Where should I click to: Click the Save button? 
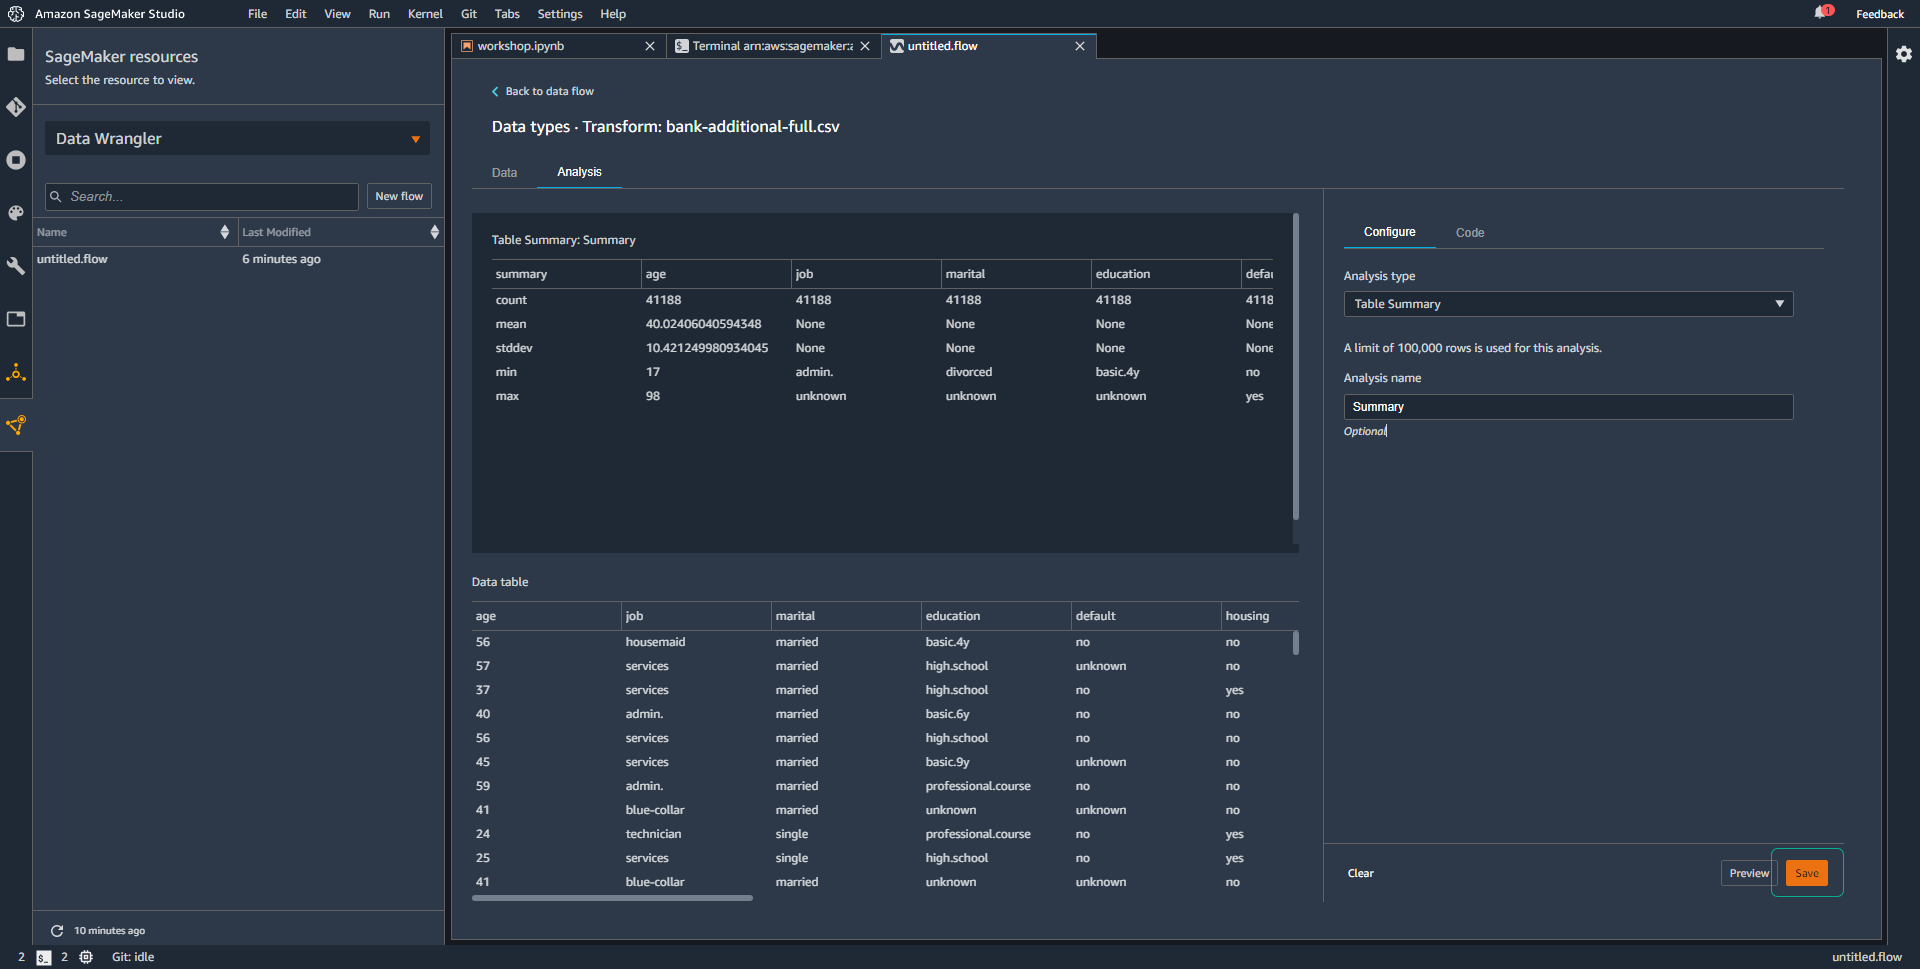point(1806,873)
